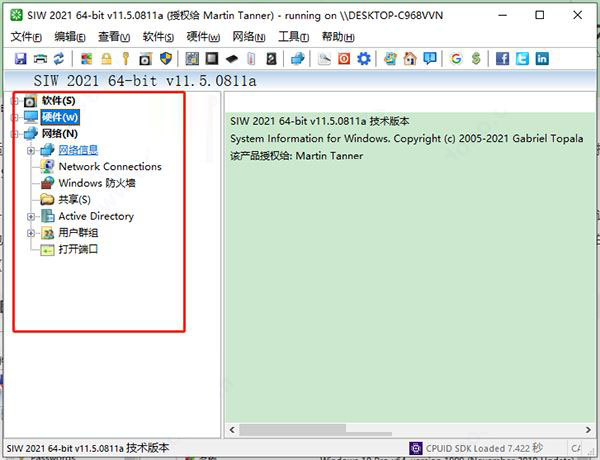Viewport: 600px width, 460px height.
Task: Click the horizontal scrollbar right arrow
Action: click(x=588, y=430)
